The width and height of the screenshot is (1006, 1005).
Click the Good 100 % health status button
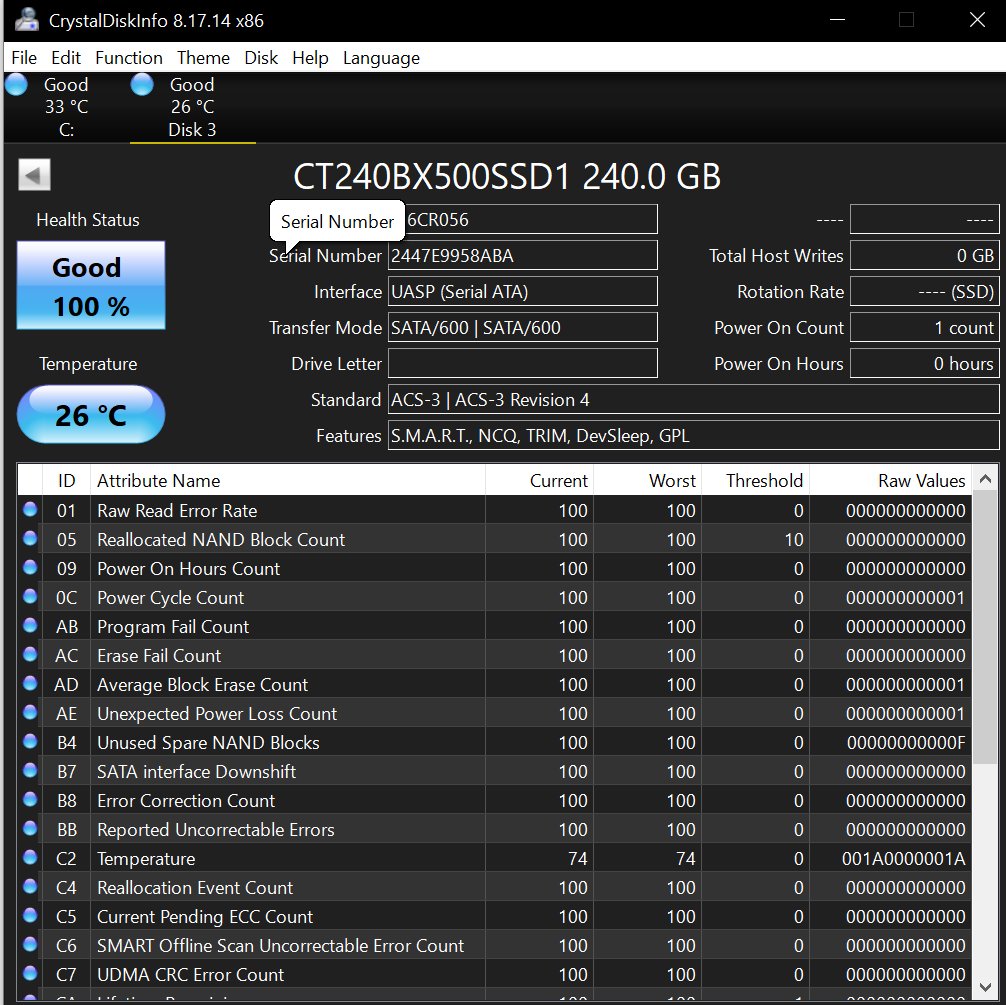[x=90, y=286]
